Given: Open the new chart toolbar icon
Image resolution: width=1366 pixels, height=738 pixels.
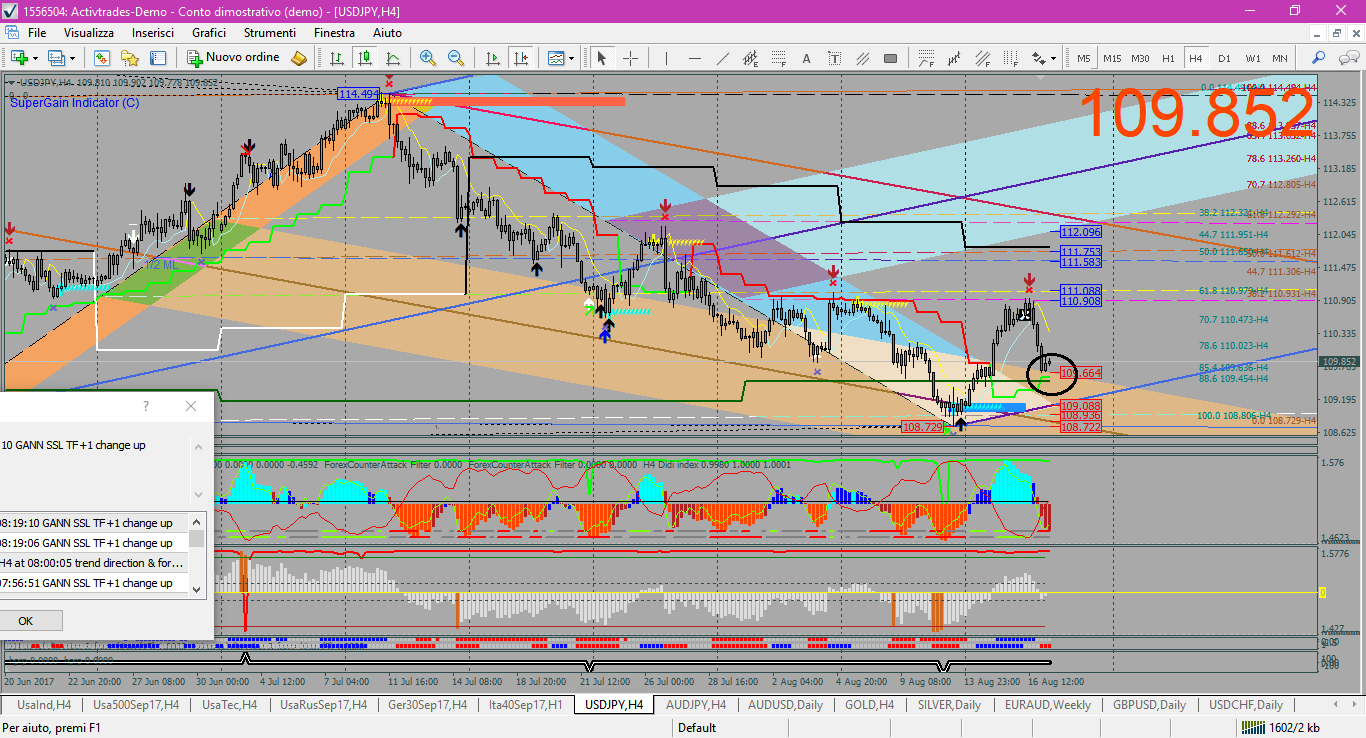Looking at the screenshot, I should (19, 58).
